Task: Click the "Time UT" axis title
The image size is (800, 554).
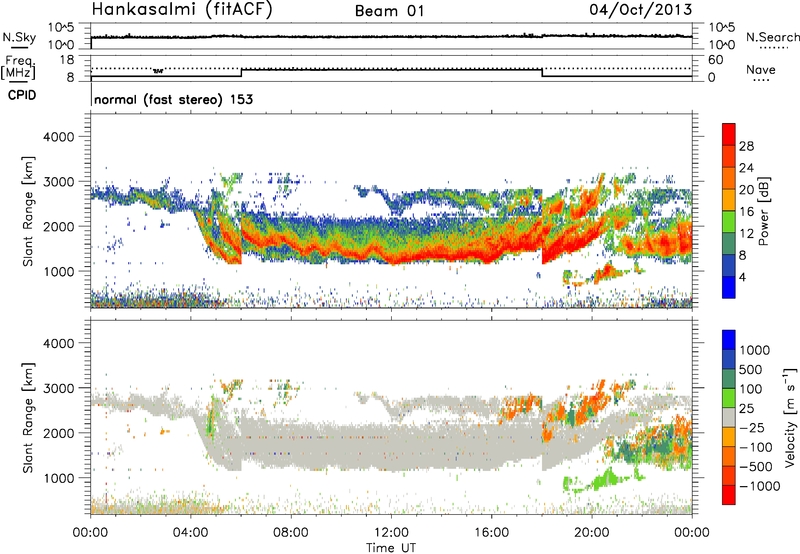Action: 391,547
